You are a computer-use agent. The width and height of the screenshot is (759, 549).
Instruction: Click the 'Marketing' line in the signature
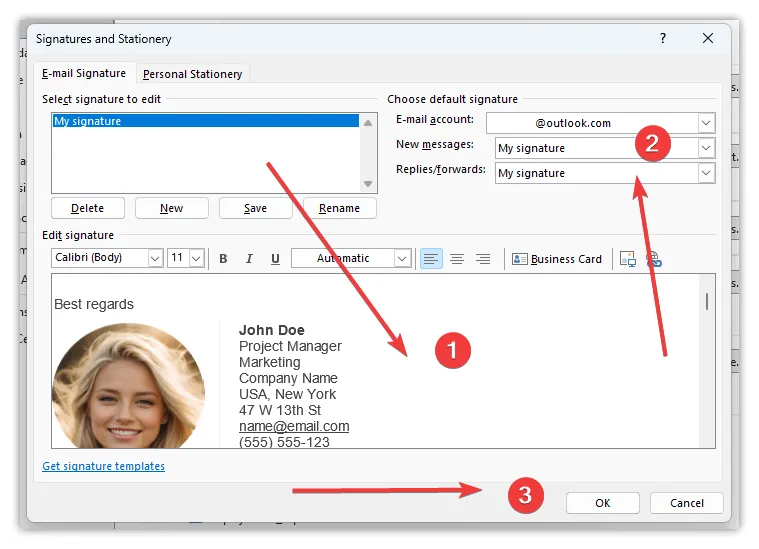[x=270, y=362]
